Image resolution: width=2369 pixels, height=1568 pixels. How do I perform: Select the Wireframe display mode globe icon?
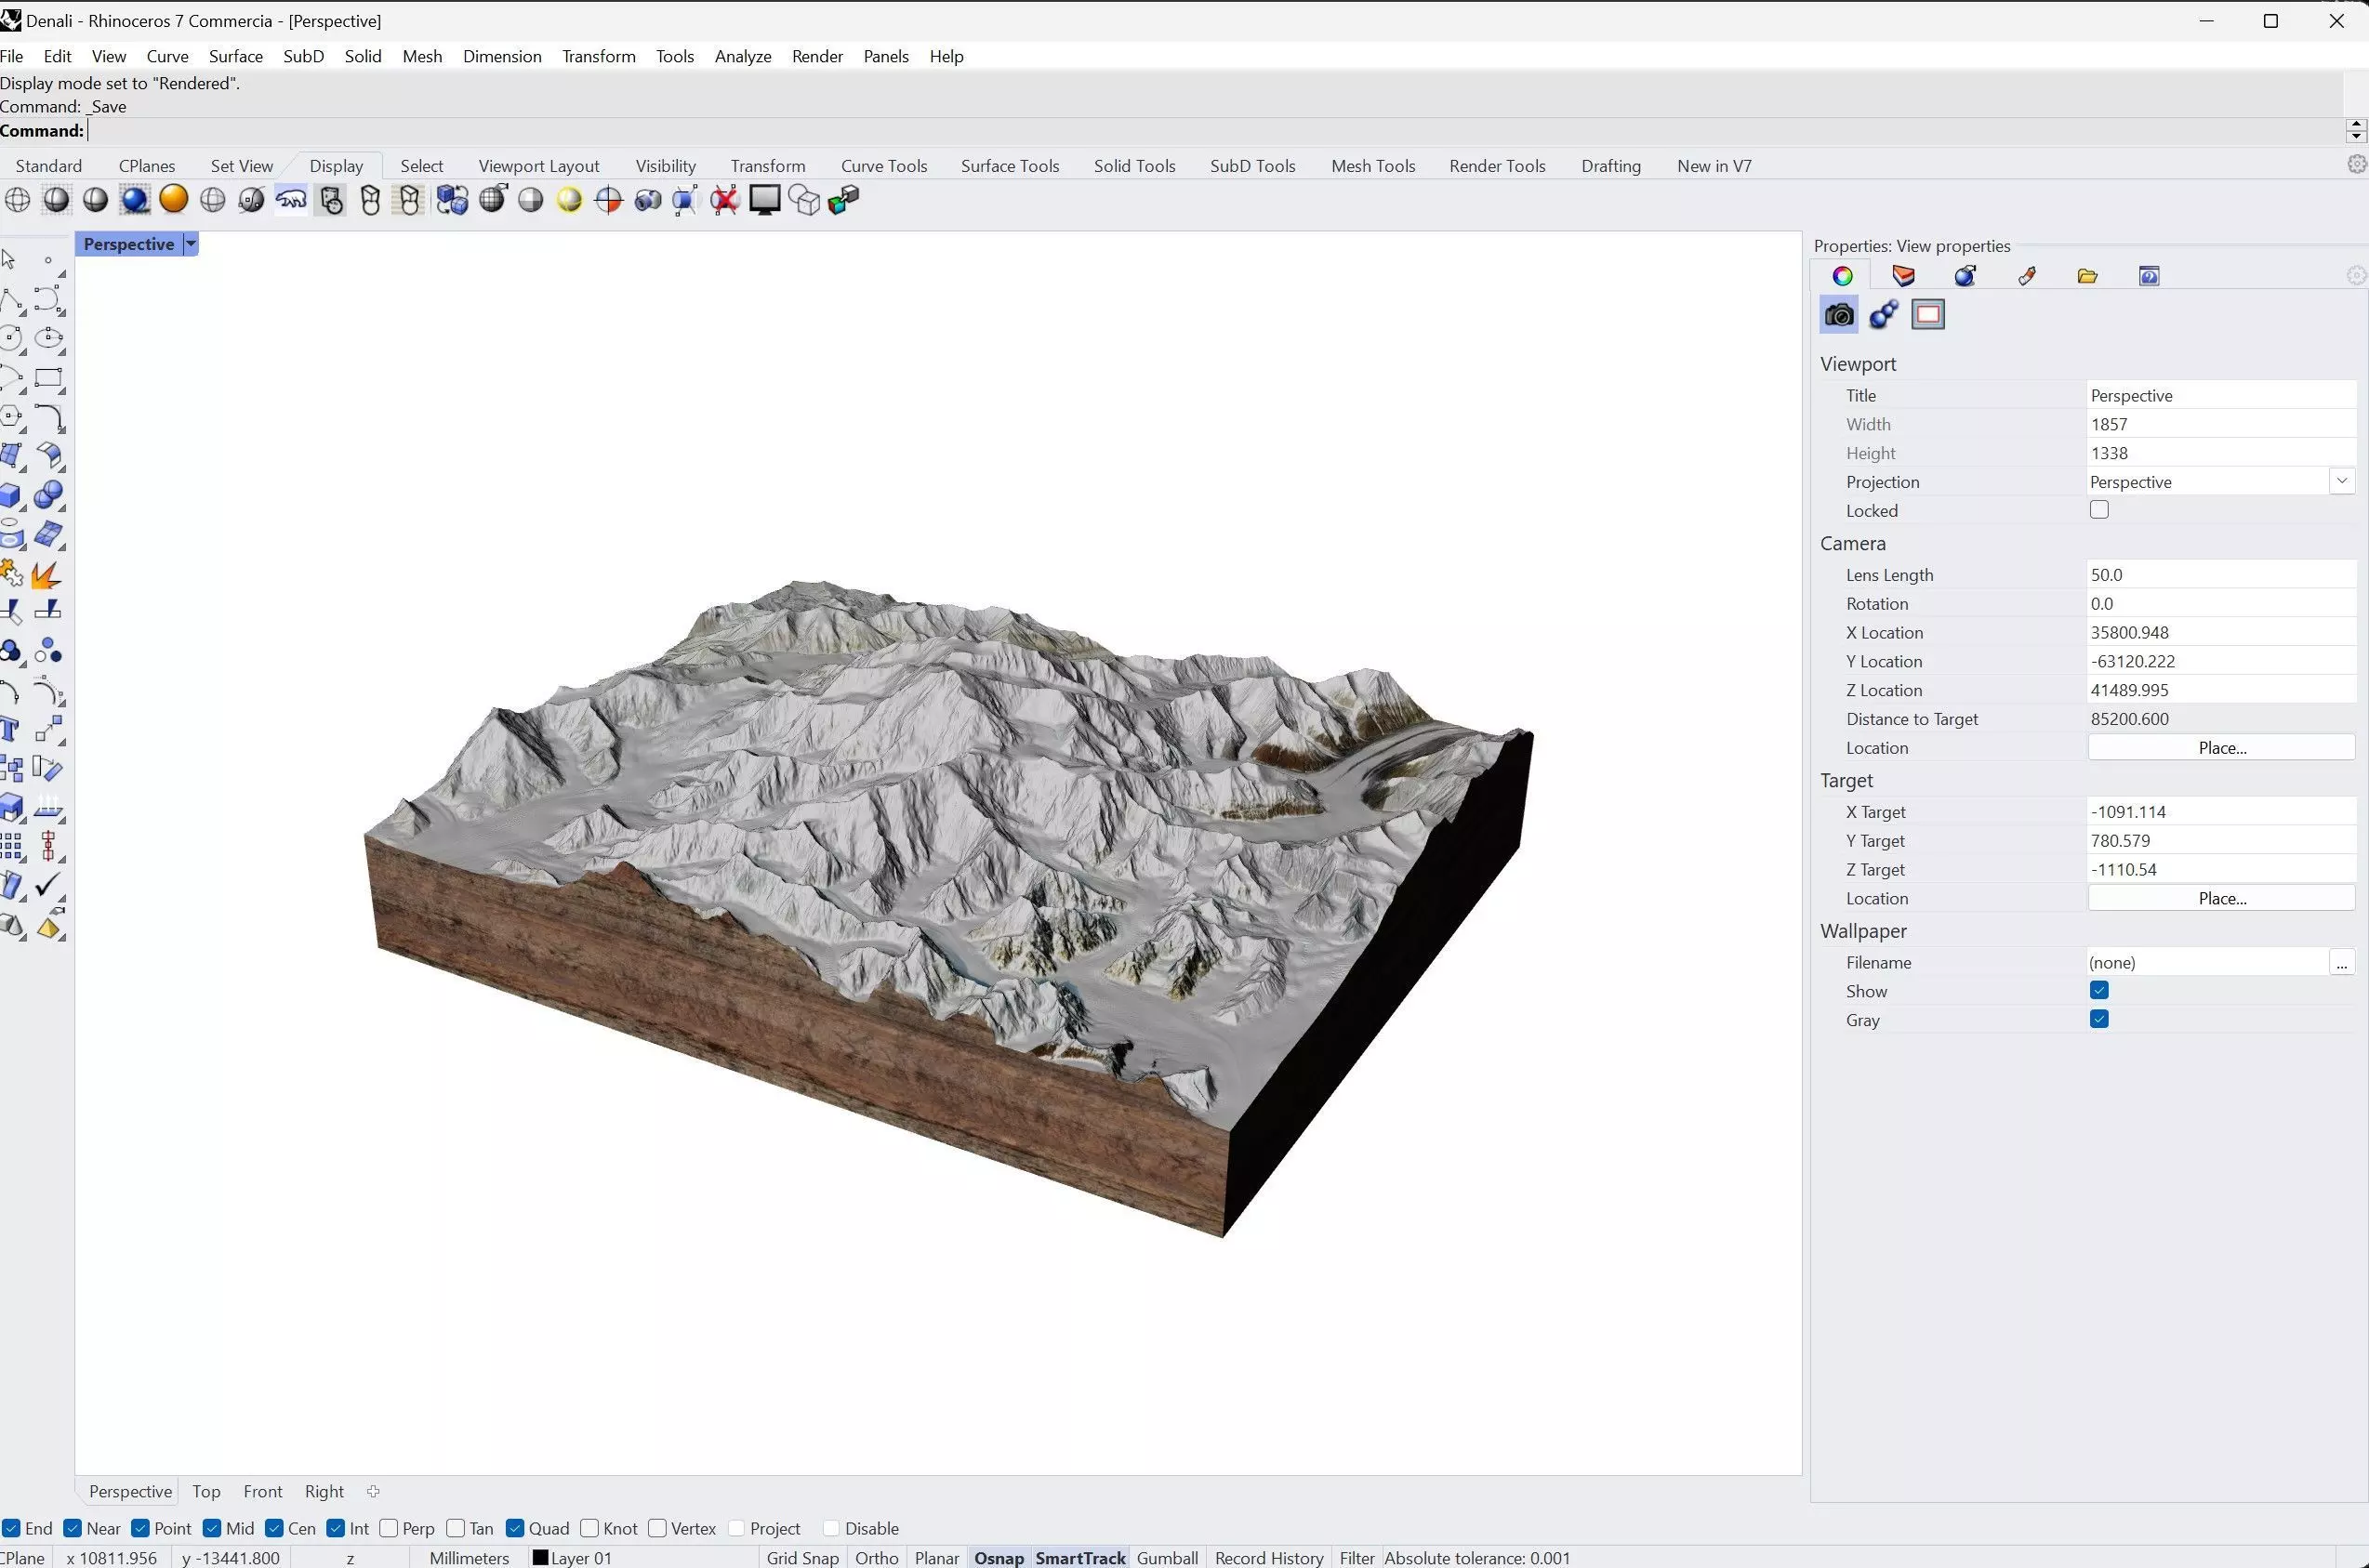tap(17, 200)
